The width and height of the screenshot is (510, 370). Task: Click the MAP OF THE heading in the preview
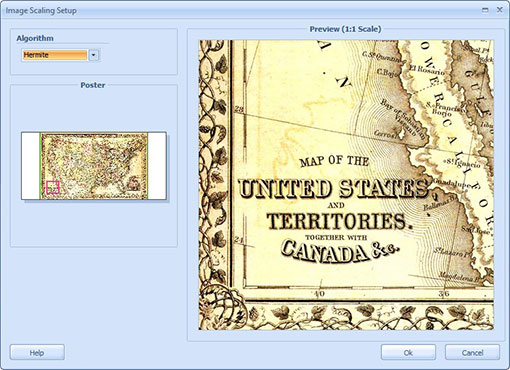334,161
